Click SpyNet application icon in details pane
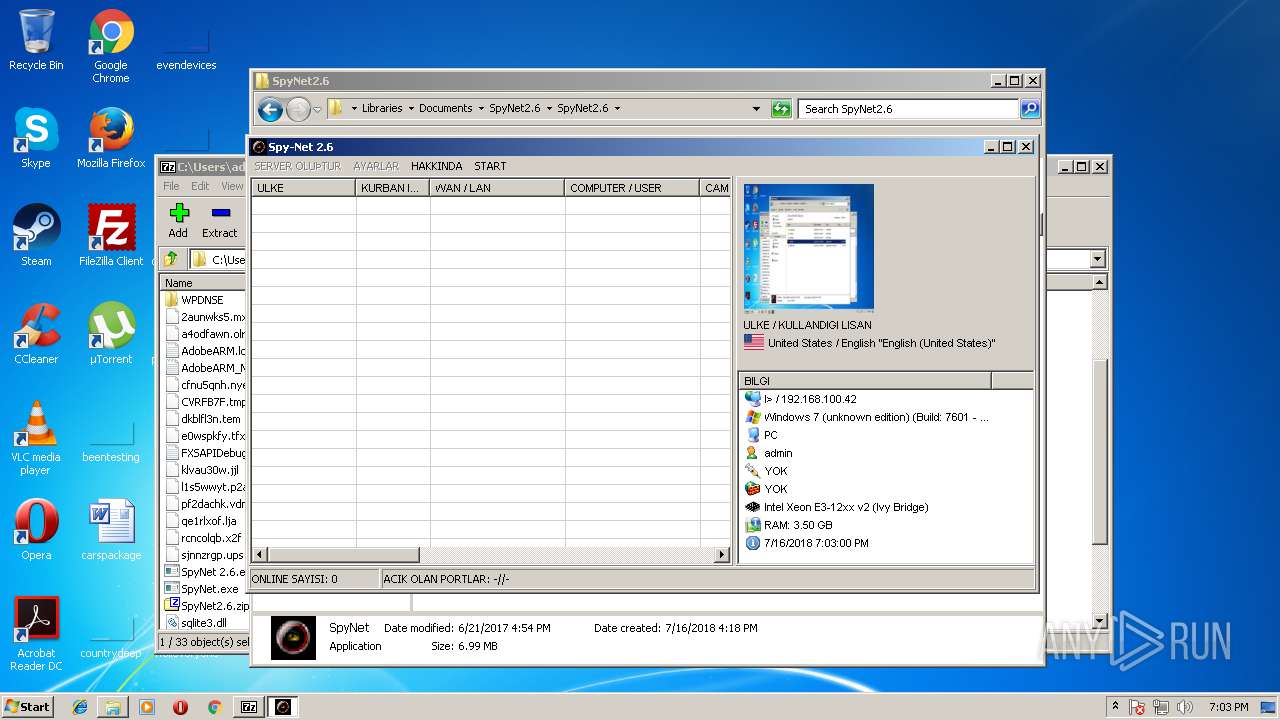 point(293,638)
